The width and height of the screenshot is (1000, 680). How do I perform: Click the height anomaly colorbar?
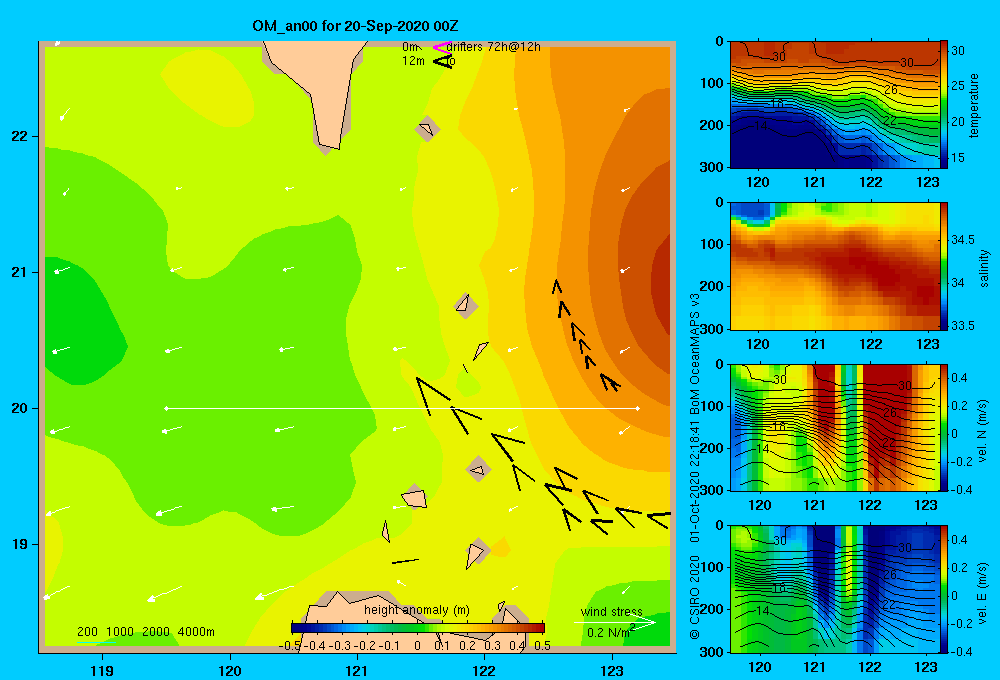pos(418,628)
